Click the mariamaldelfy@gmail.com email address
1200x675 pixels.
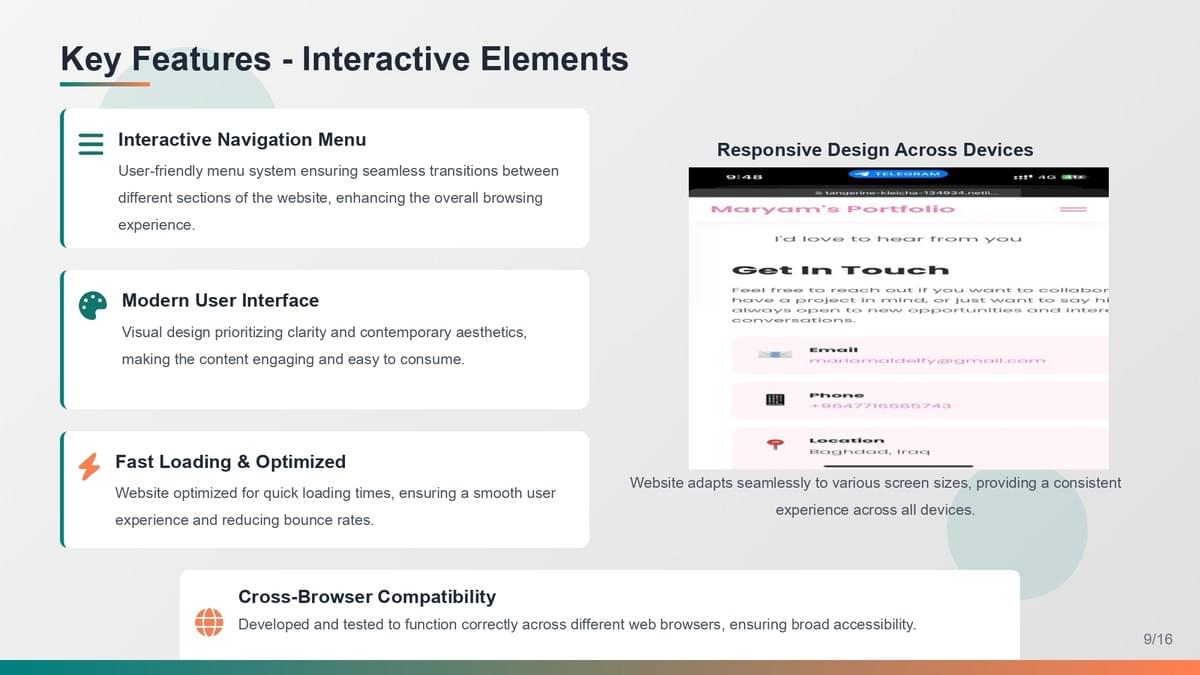(927, 360)
